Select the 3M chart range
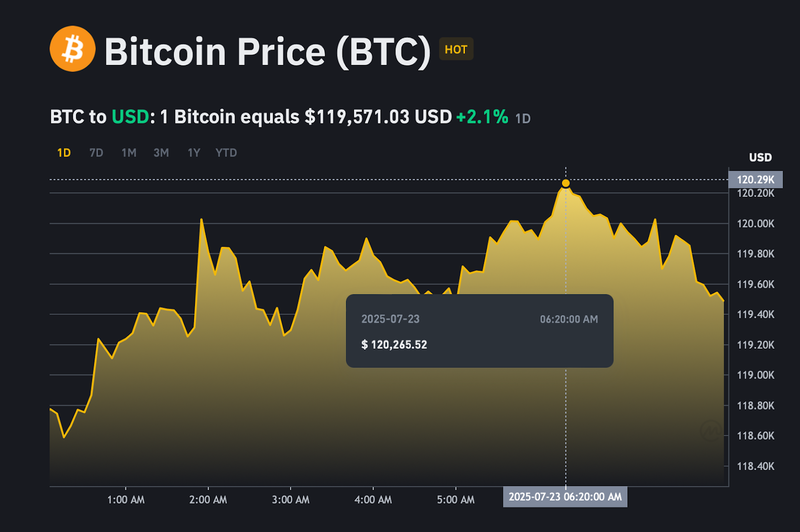Viewport: 800px width, 532px height. pyautogui.click(x=161, y=153)
